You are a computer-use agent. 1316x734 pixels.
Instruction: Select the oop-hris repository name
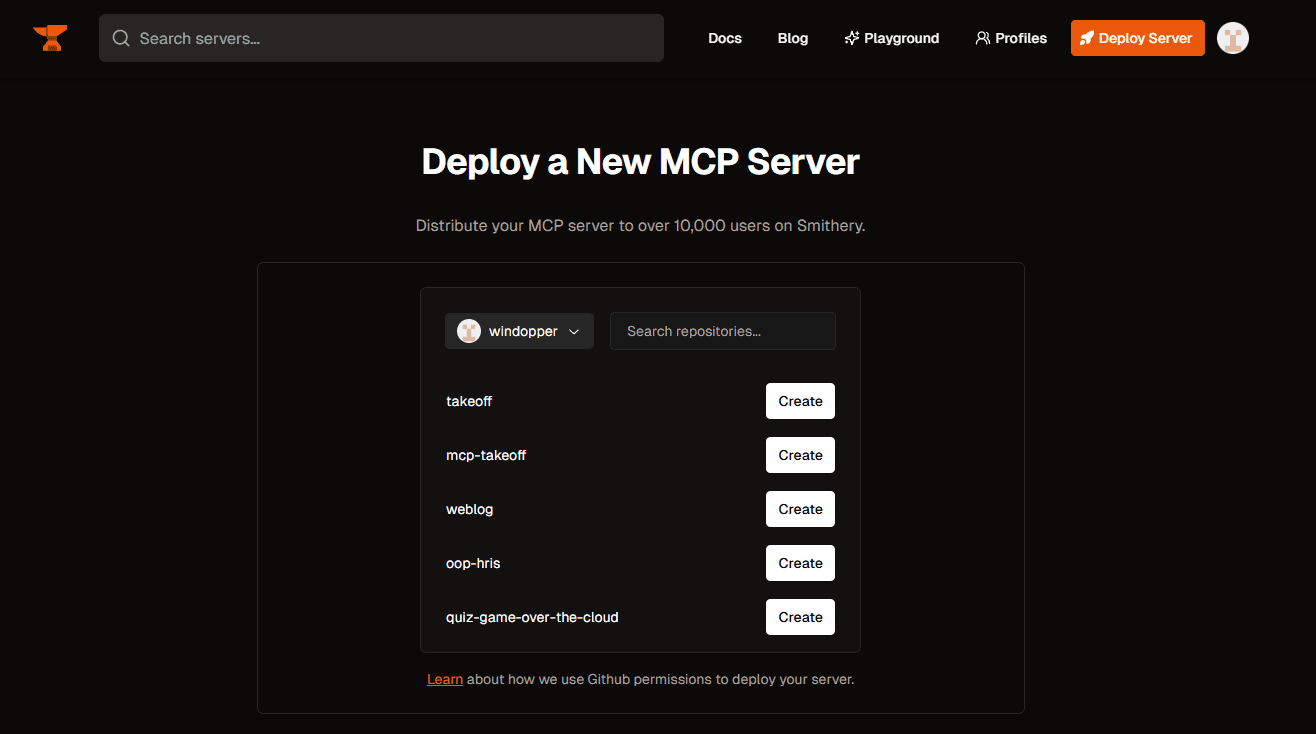pyautogui.click(x=473, y=563)
